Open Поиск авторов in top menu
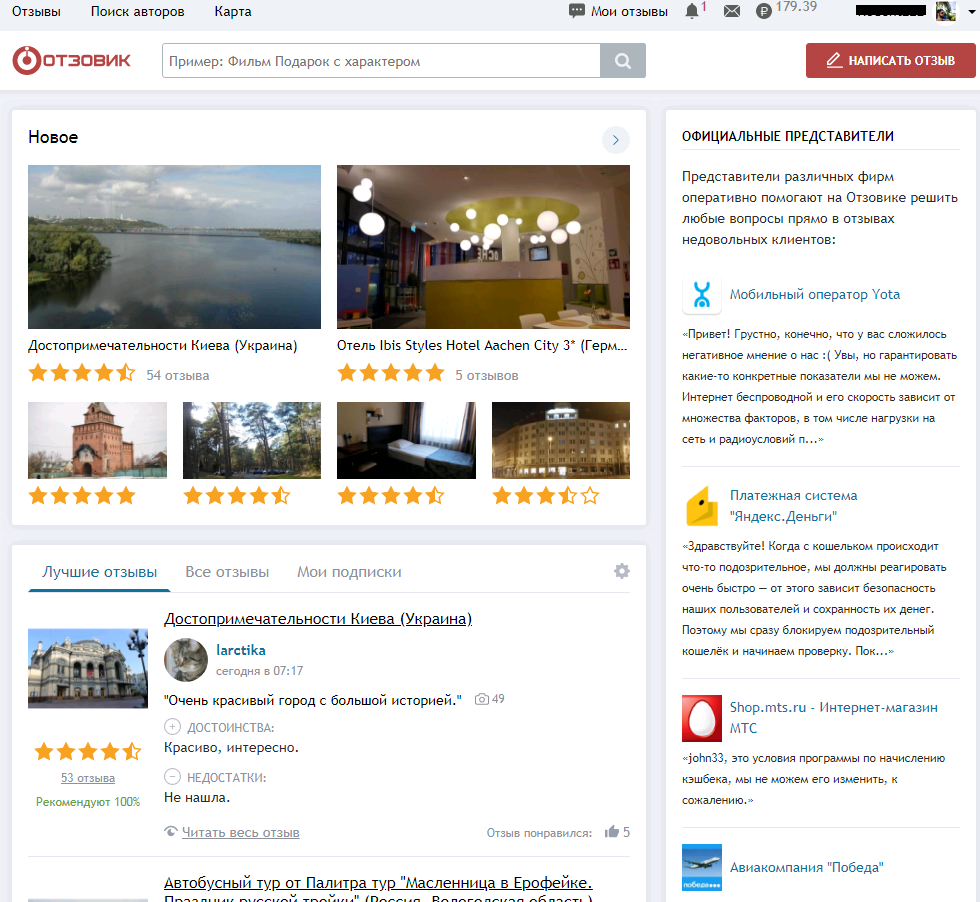Screen dimensions: 980x902 click(x=138, y=11)
